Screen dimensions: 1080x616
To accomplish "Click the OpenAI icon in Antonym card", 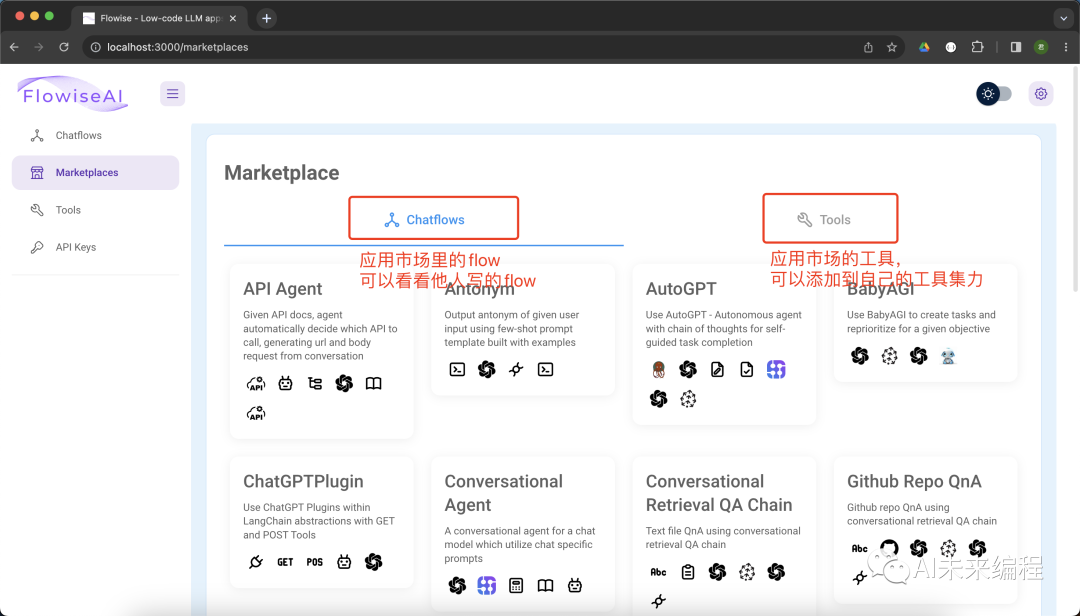I will click(487, 369).
